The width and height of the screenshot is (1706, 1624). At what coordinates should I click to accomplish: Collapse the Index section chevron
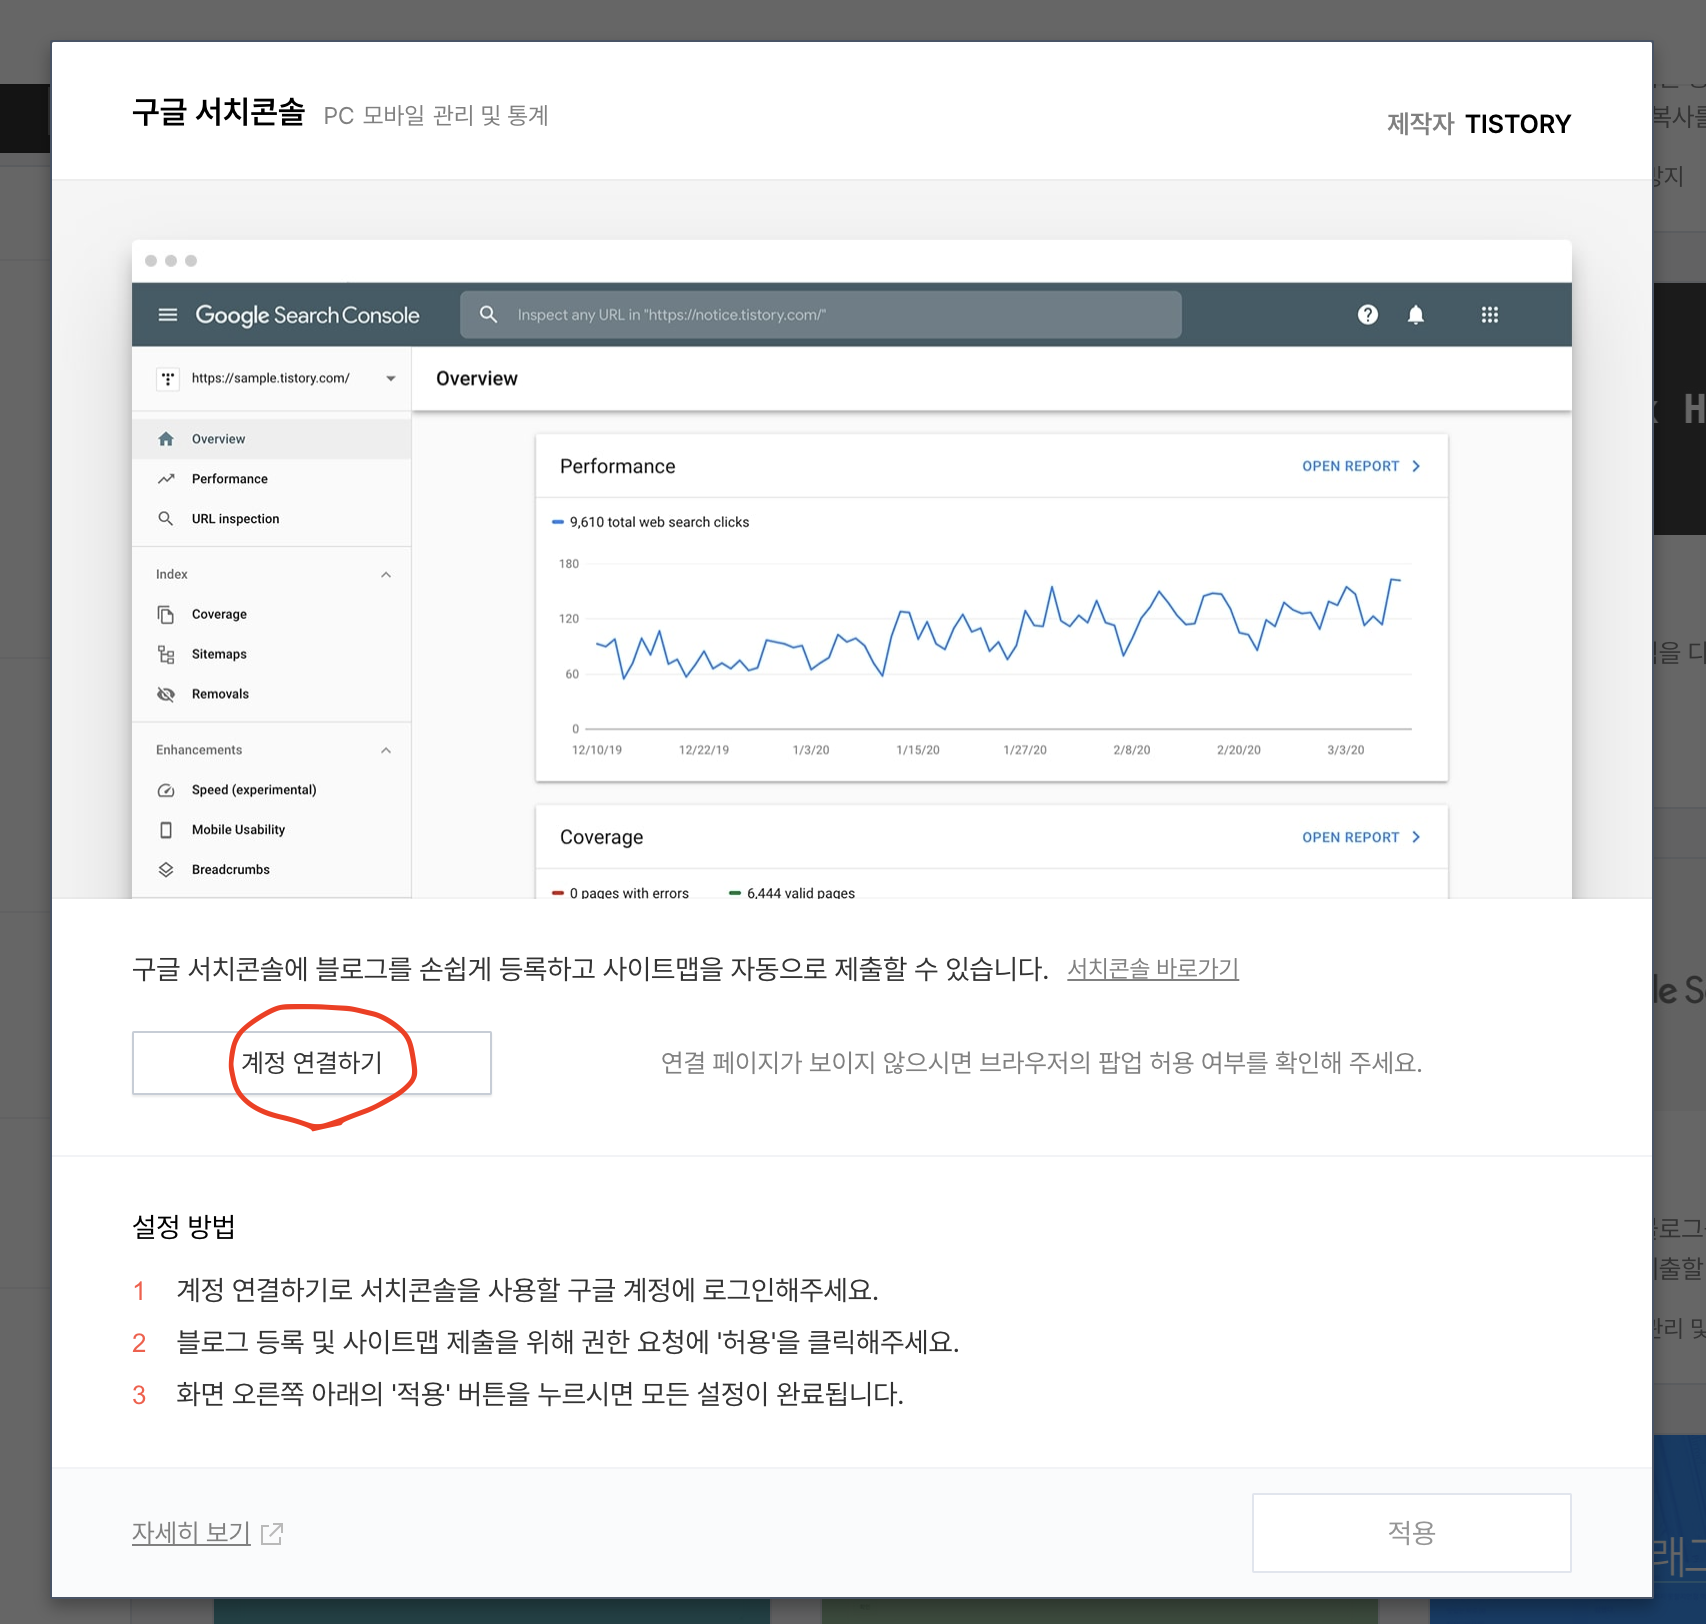[386, 574]
